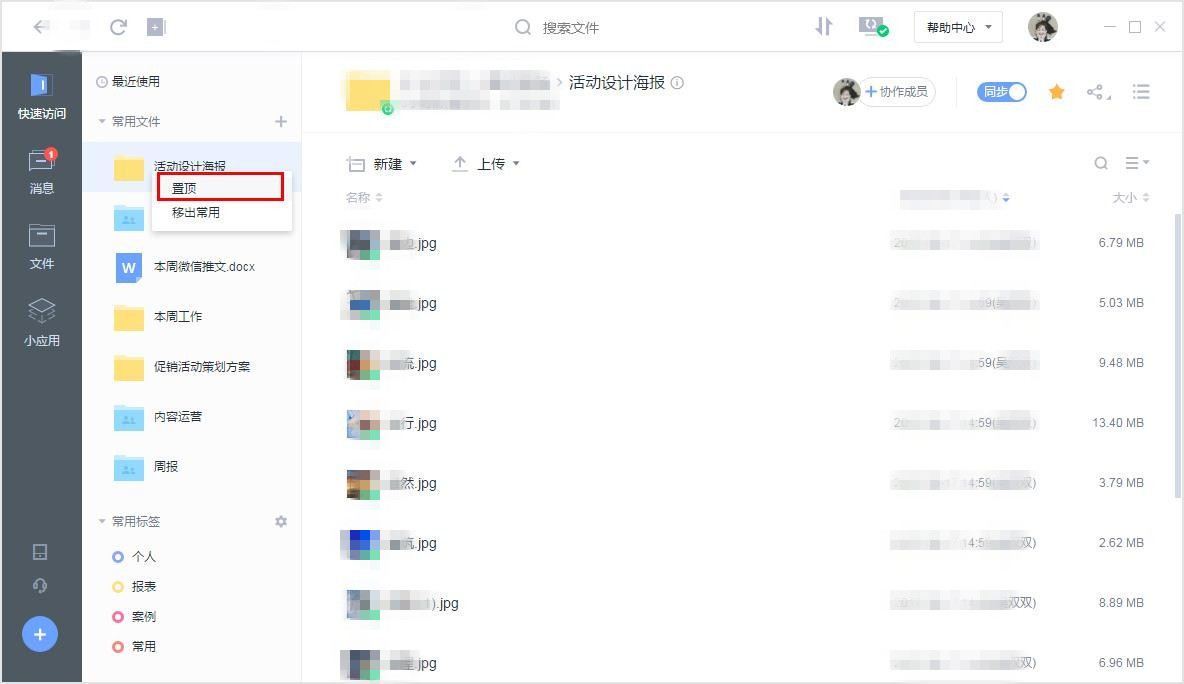Star the 活动设计海报 folder as favorite
Image resolution: width=1184 pixels, height=684 pixels.
(x=1056, y=92)
